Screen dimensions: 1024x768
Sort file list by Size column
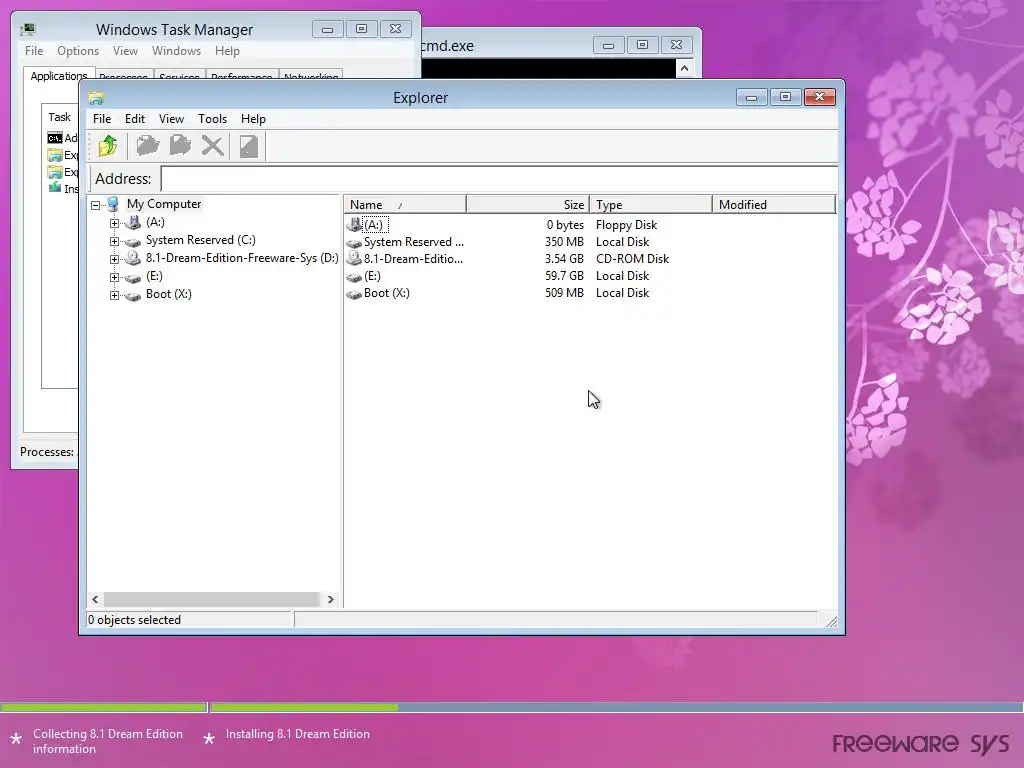click(x=528, y=204)
